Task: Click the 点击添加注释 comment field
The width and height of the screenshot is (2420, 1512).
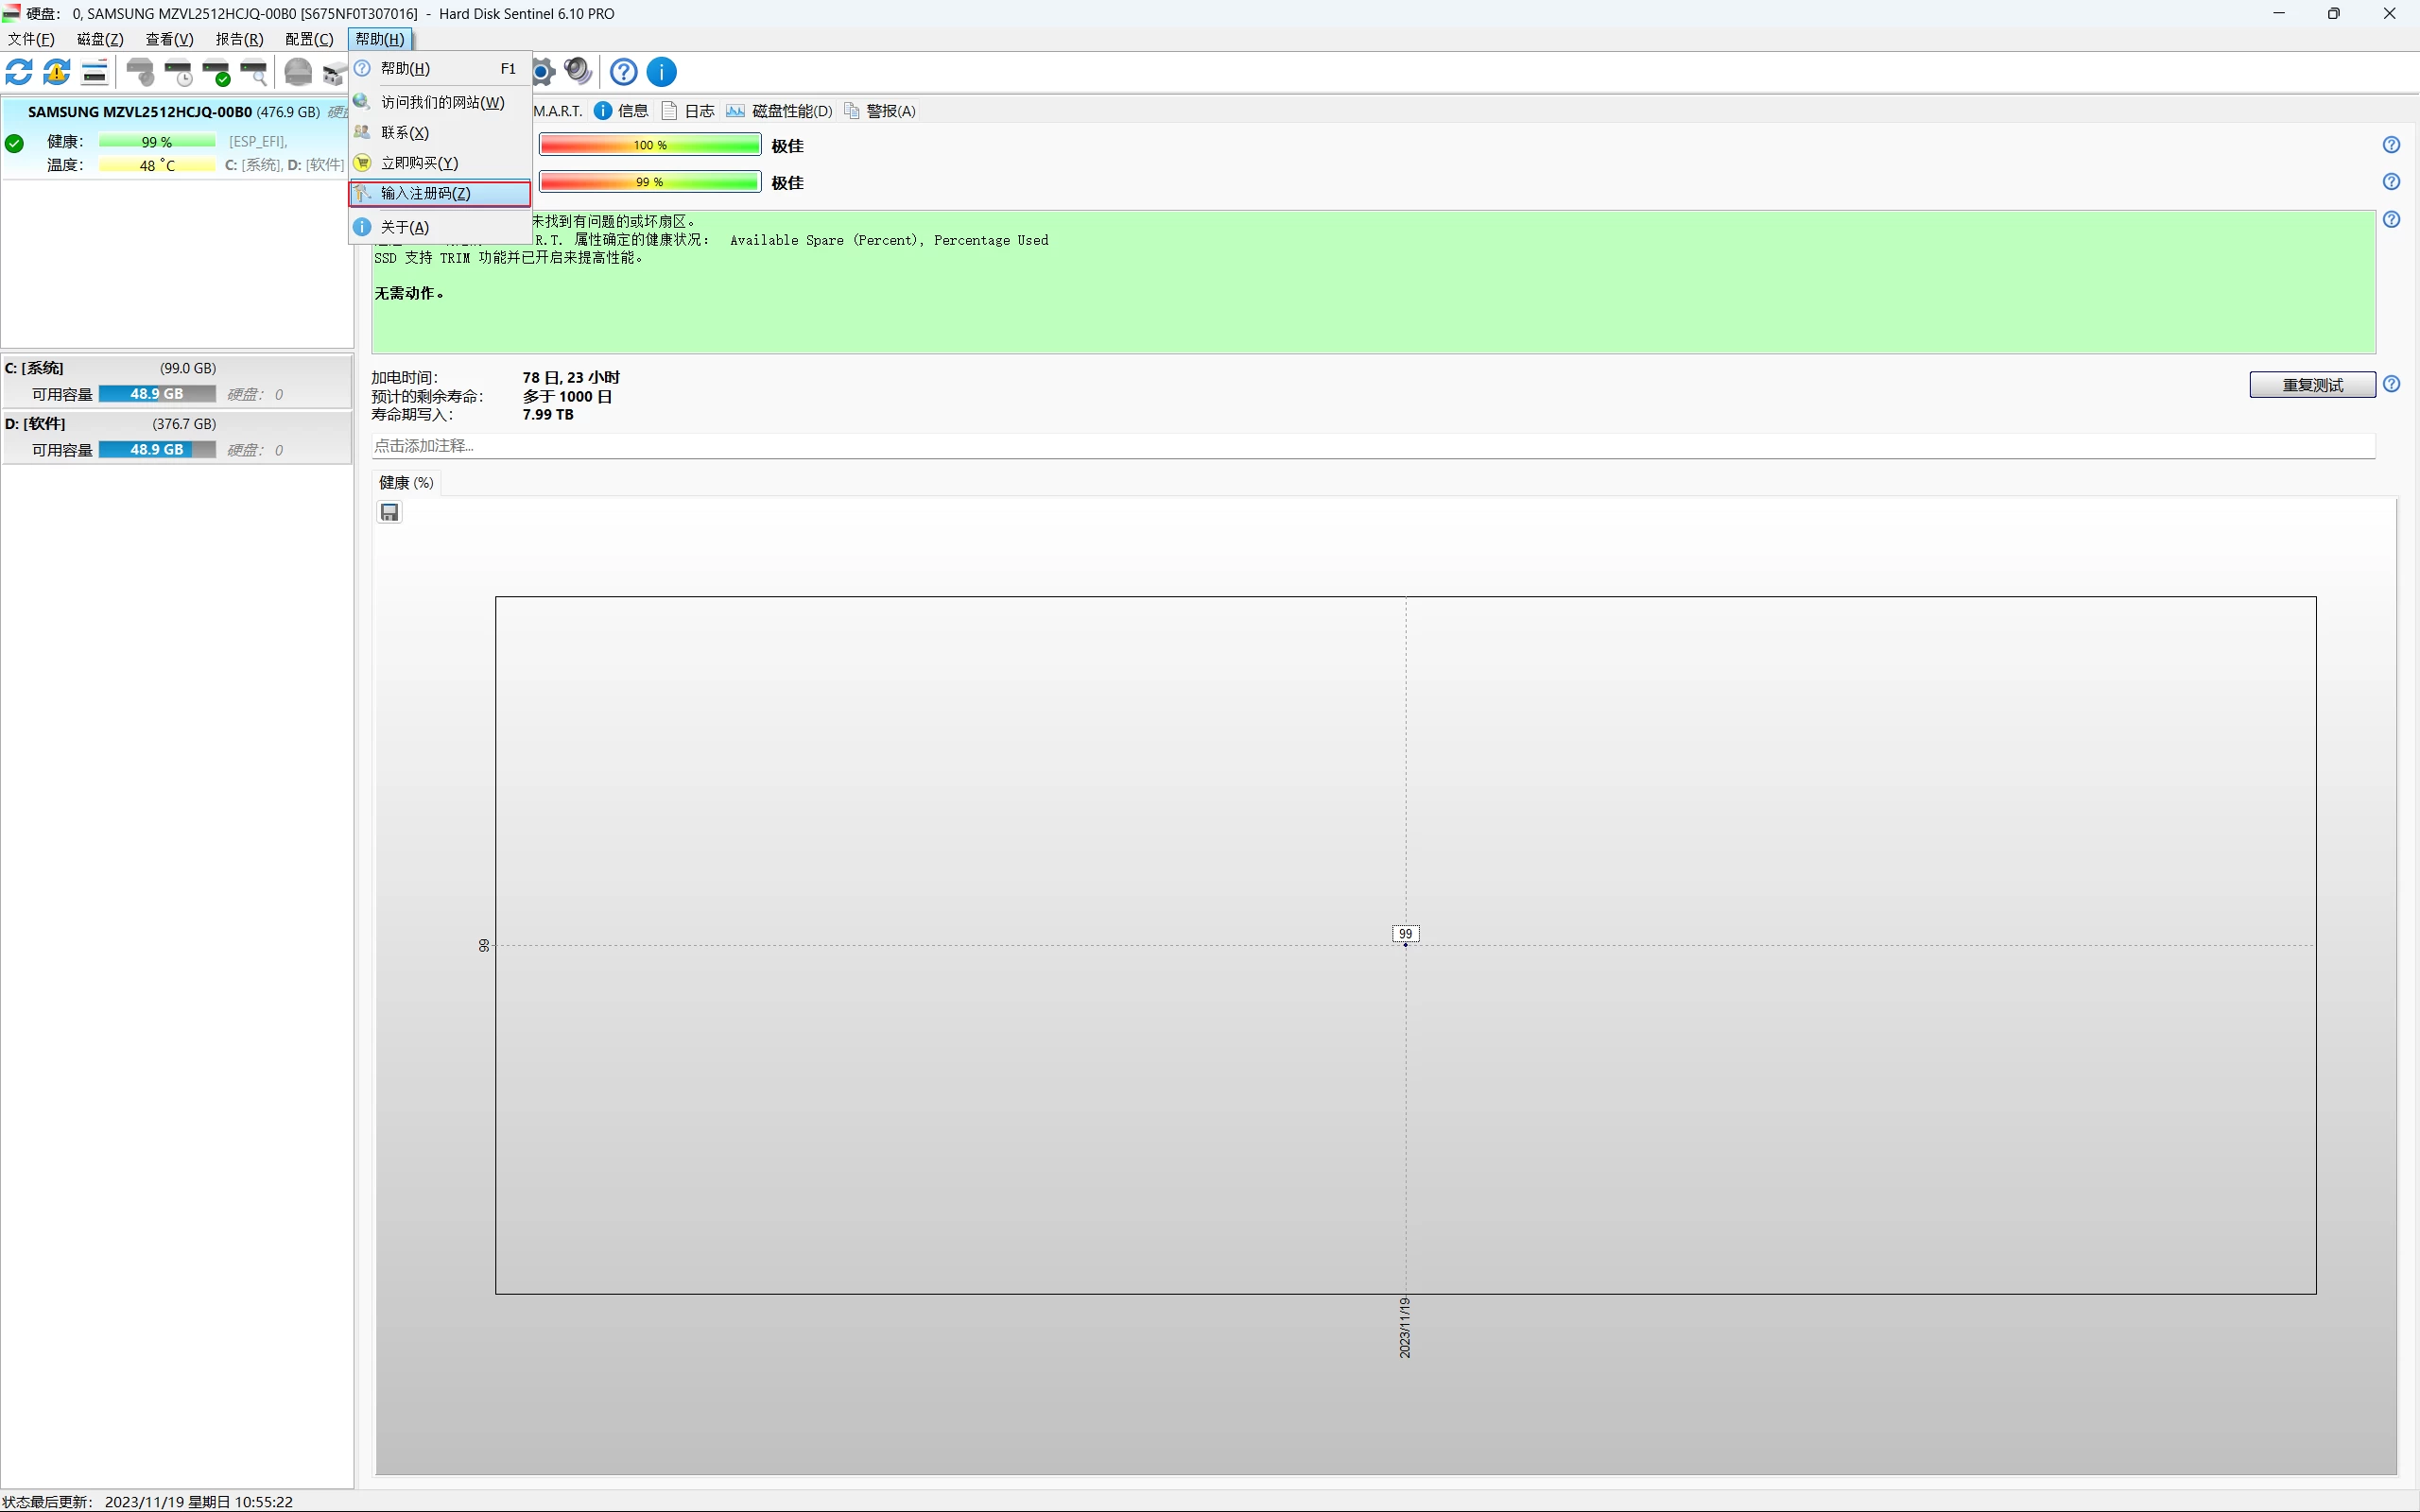Action: [1370, 446]
